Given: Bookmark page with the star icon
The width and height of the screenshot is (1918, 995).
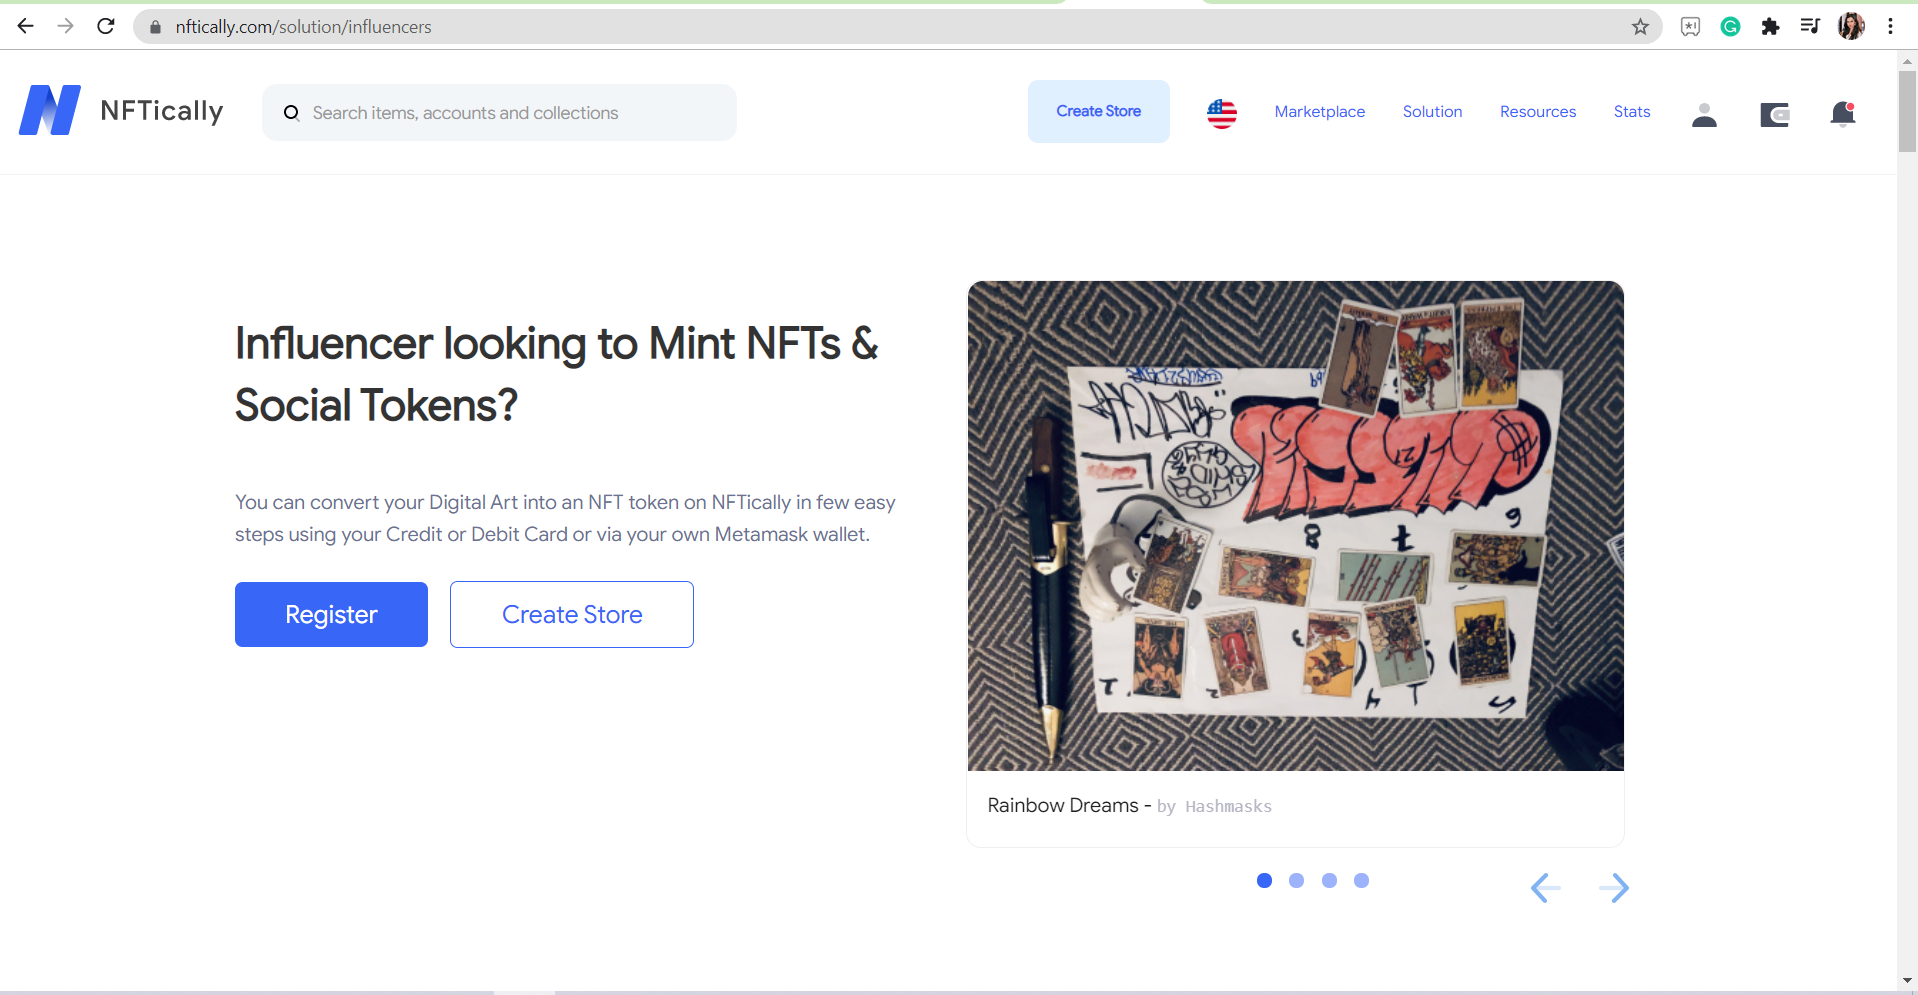Looking at the screenshot, I should [1640, 27].
